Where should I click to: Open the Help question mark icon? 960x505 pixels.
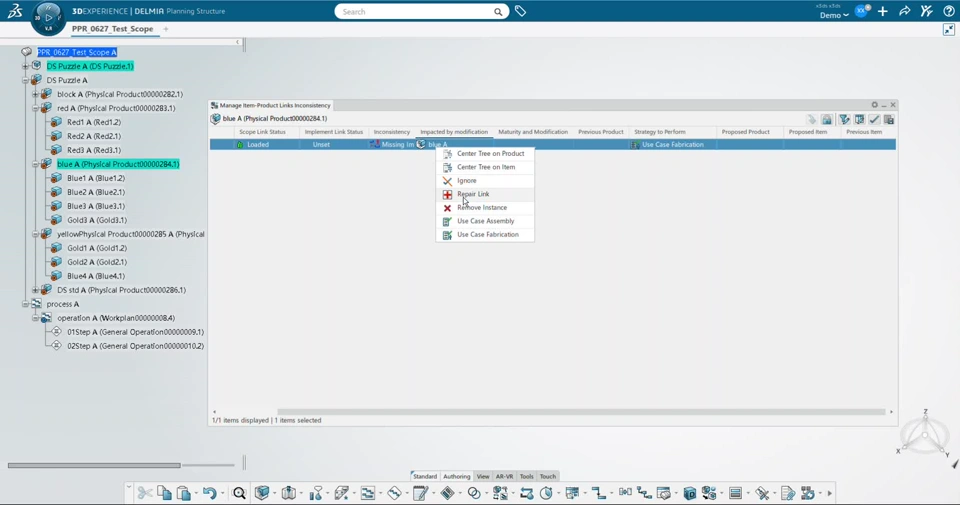click(948, 11)
